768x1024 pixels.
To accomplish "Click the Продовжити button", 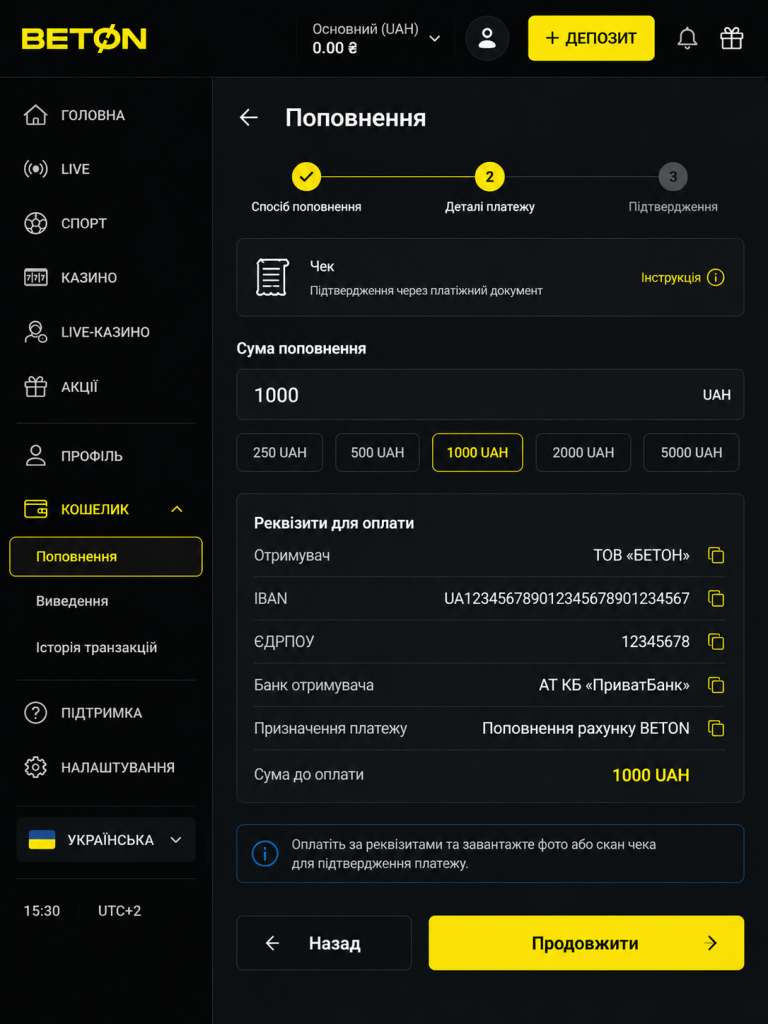I will [x=586, y=943].
